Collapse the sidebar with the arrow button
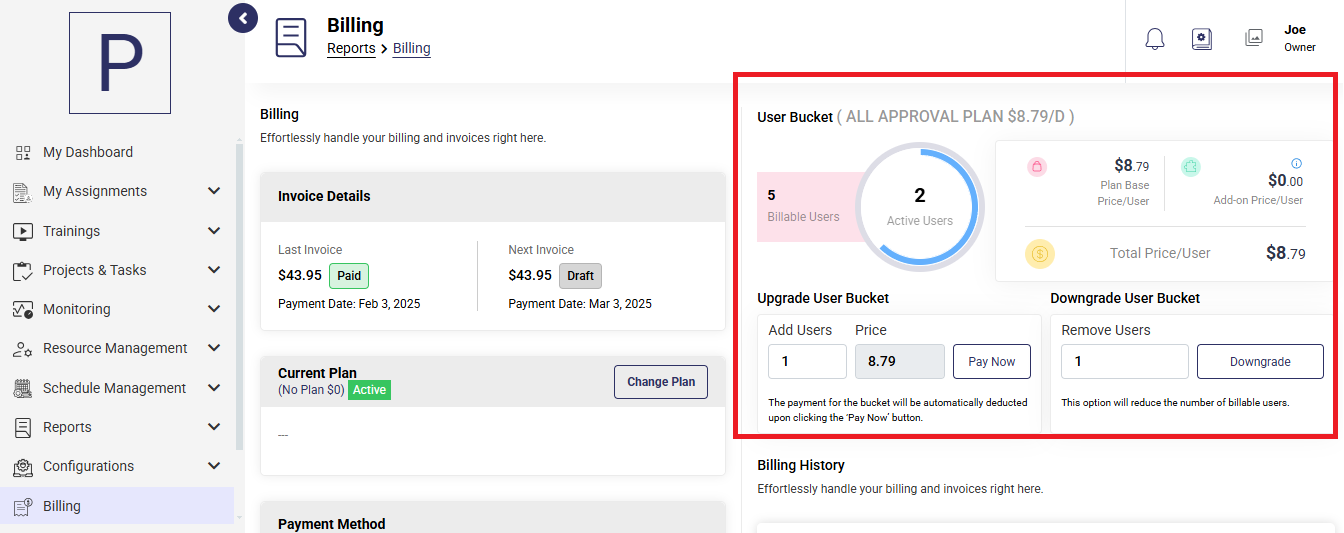1344x533 pixels. 243,18
